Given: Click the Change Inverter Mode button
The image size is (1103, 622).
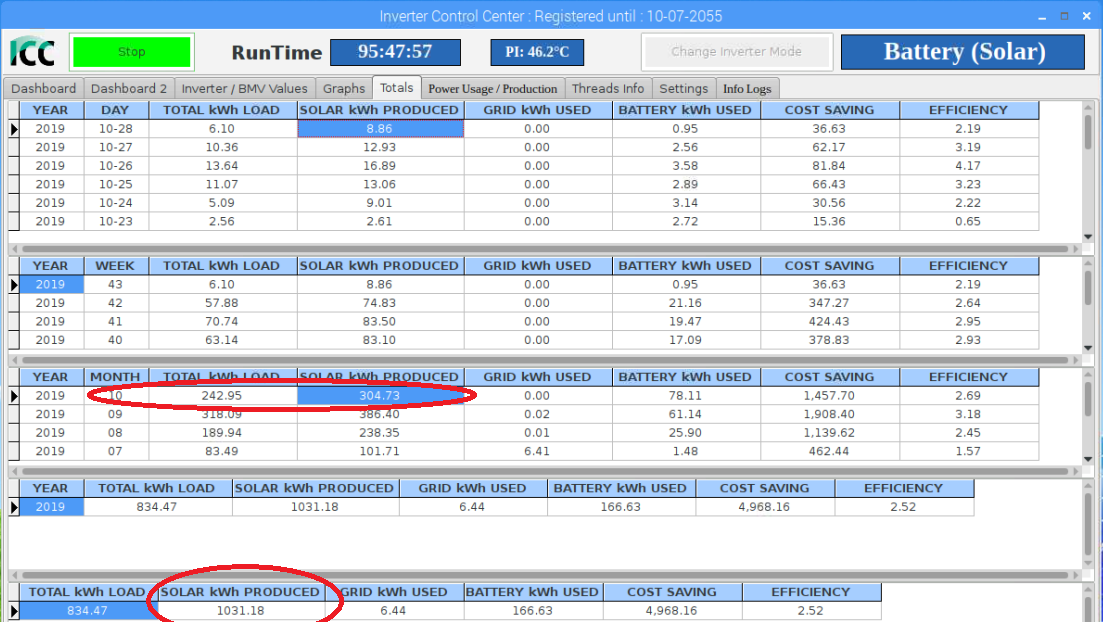Looking at the screenshot, I should (x=736, y=52).
